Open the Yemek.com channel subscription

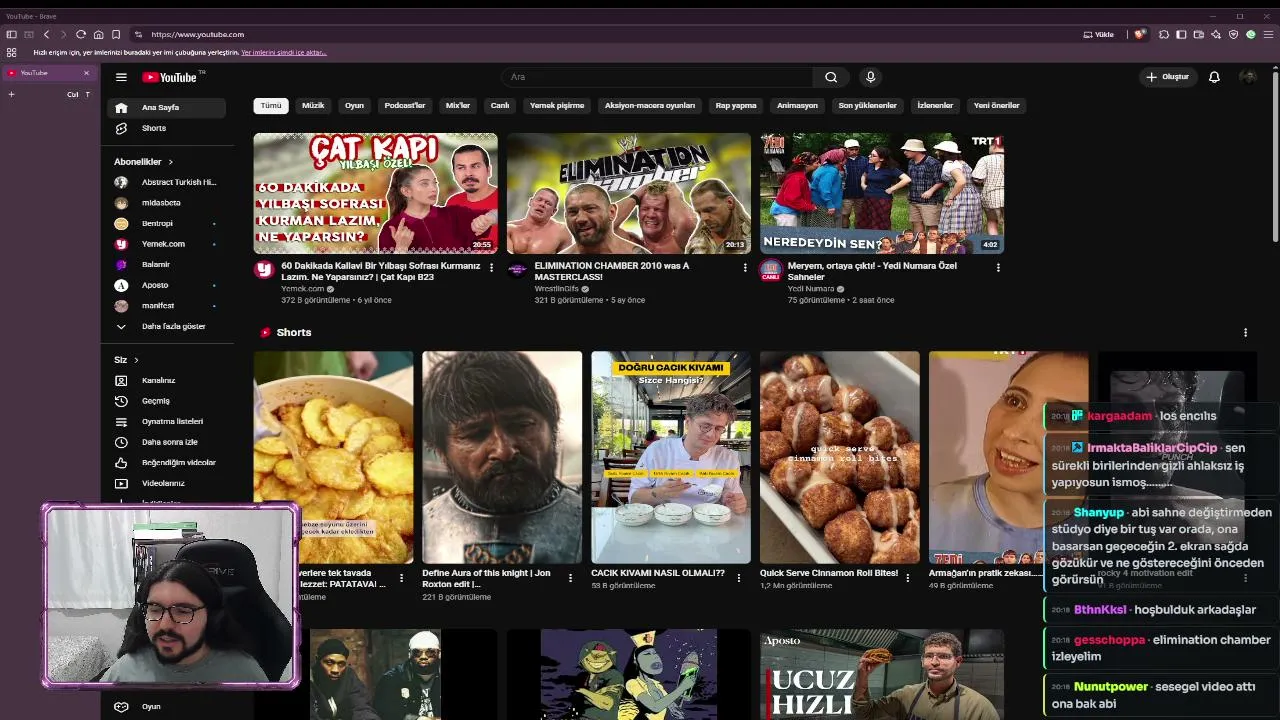166,244
